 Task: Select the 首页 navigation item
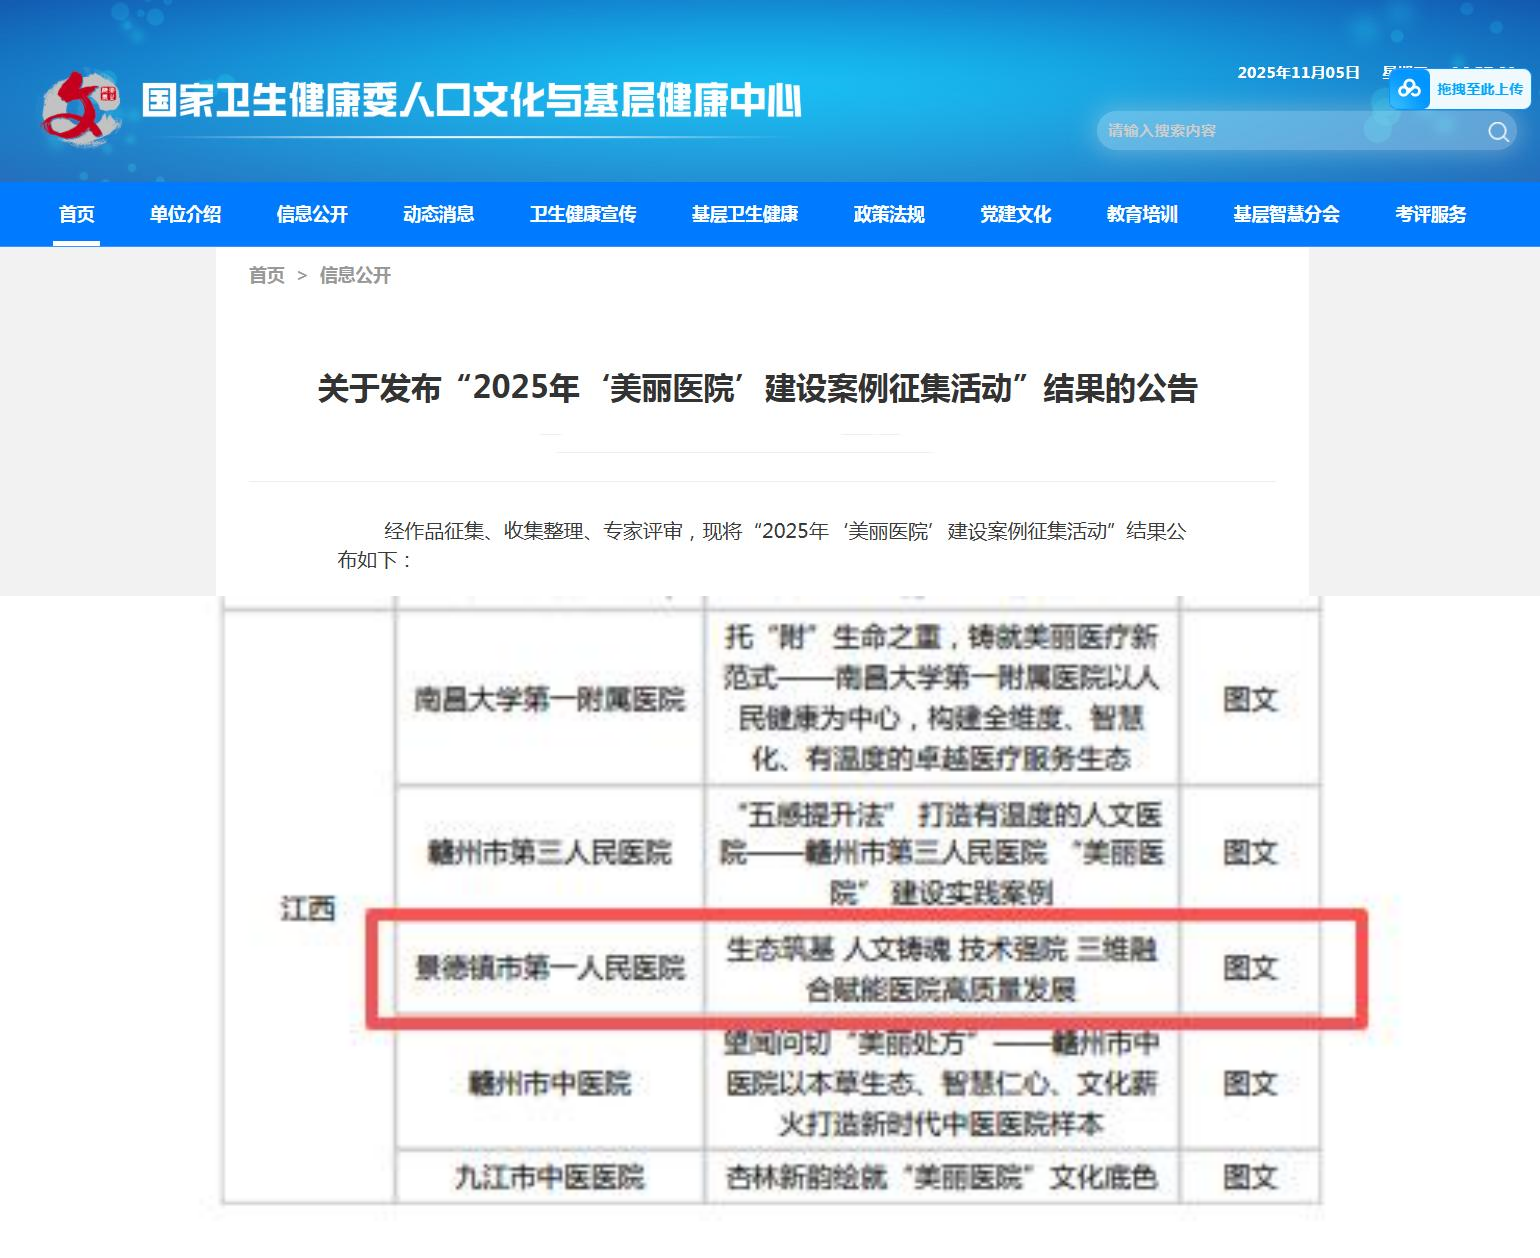[78, 214]
